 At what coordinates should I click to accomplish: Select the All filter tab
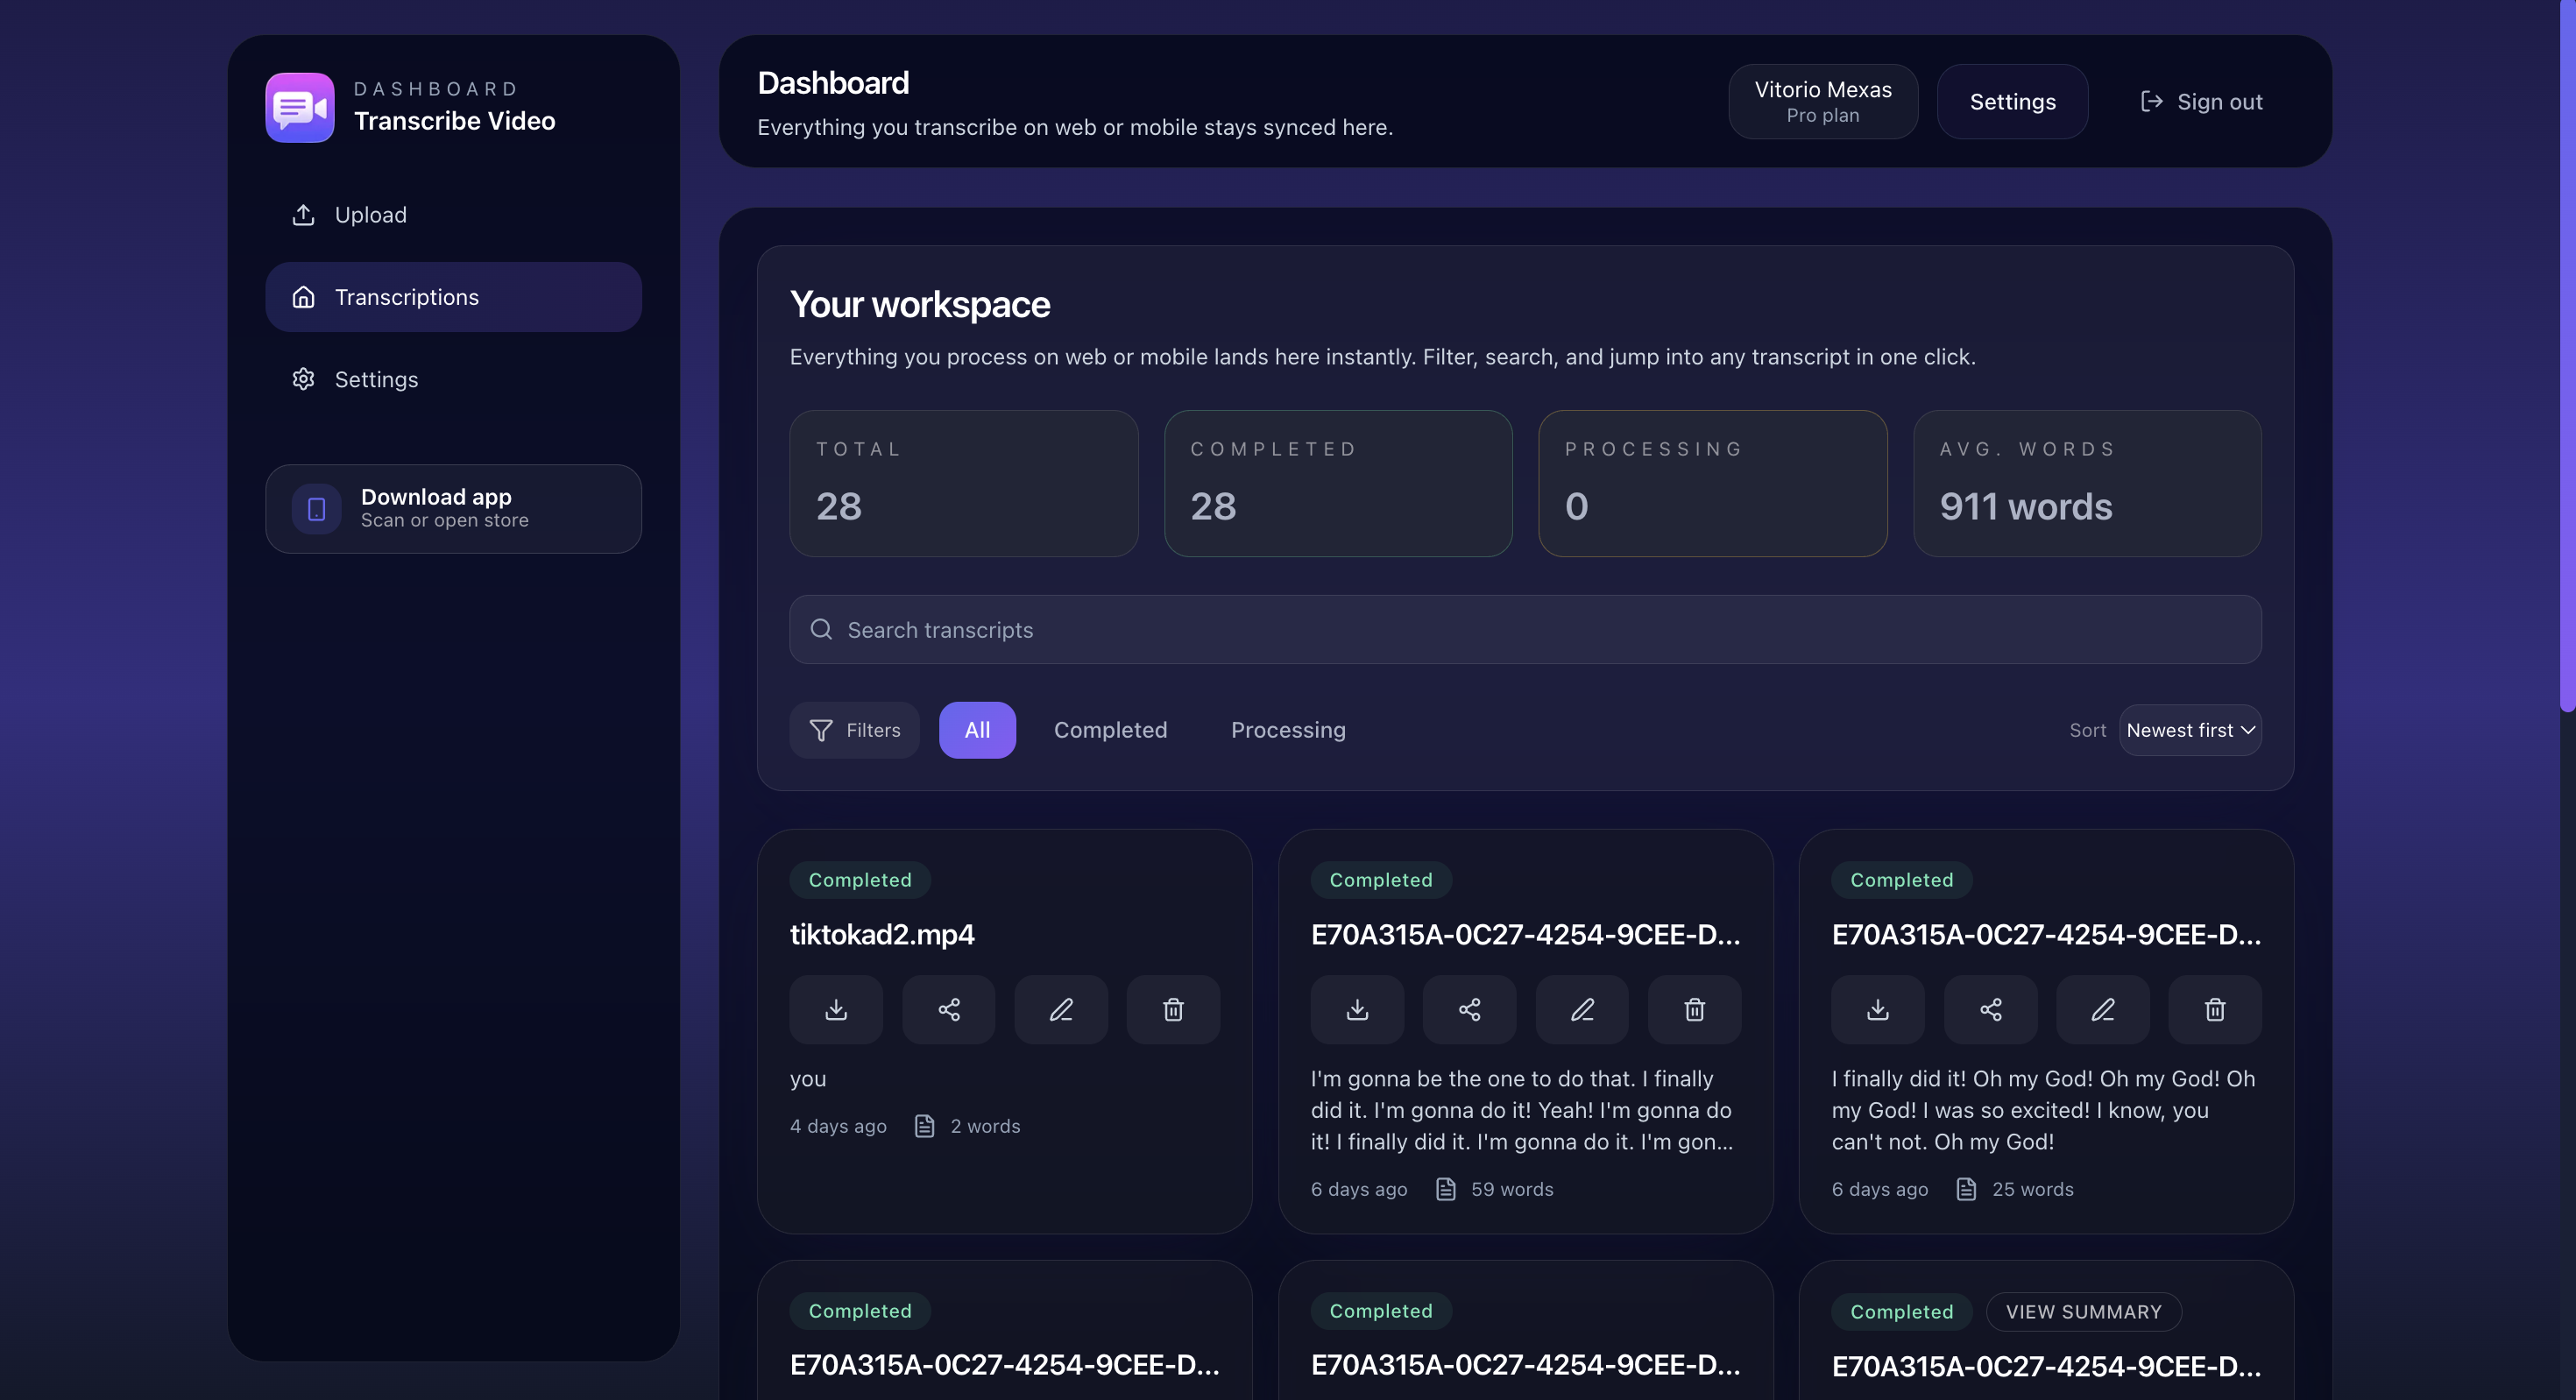pos(977,730)
